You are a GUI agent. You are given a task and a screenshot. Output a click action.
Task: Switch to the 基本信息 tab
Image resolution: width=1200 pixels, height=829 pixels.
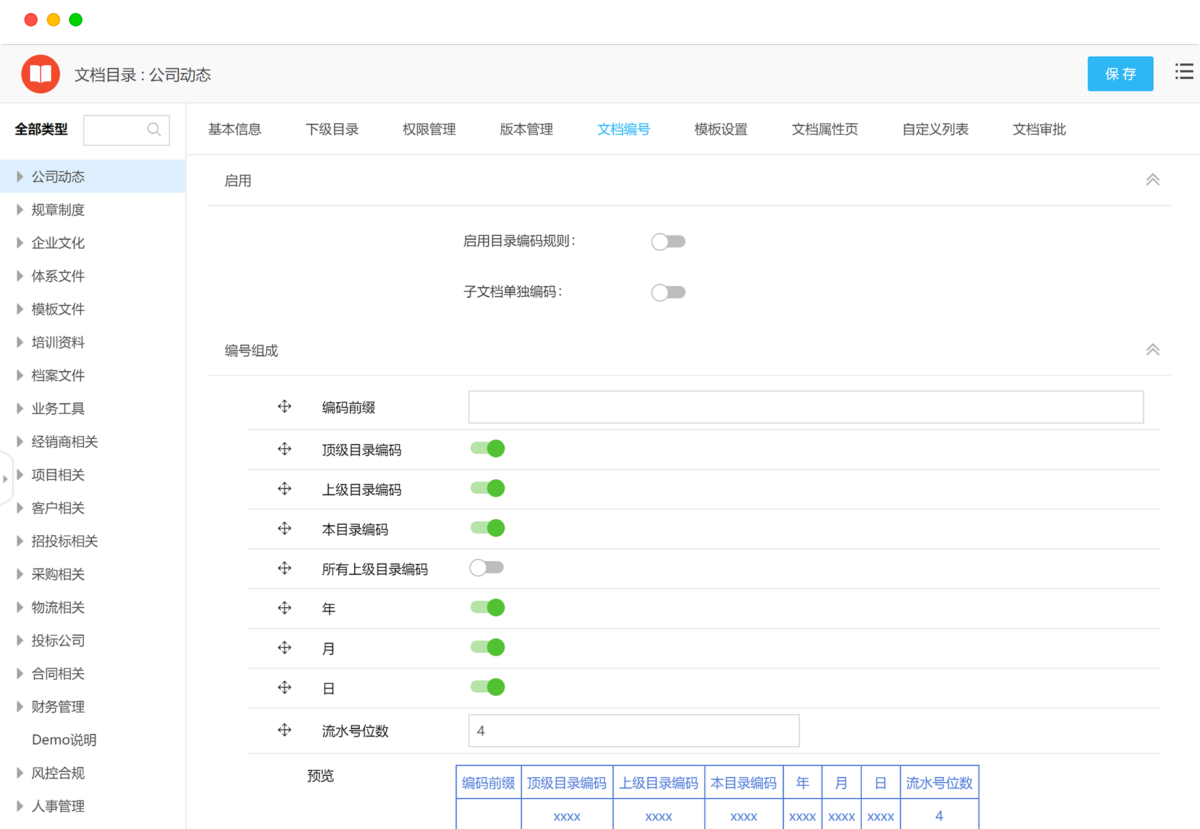tap(235, 129)
